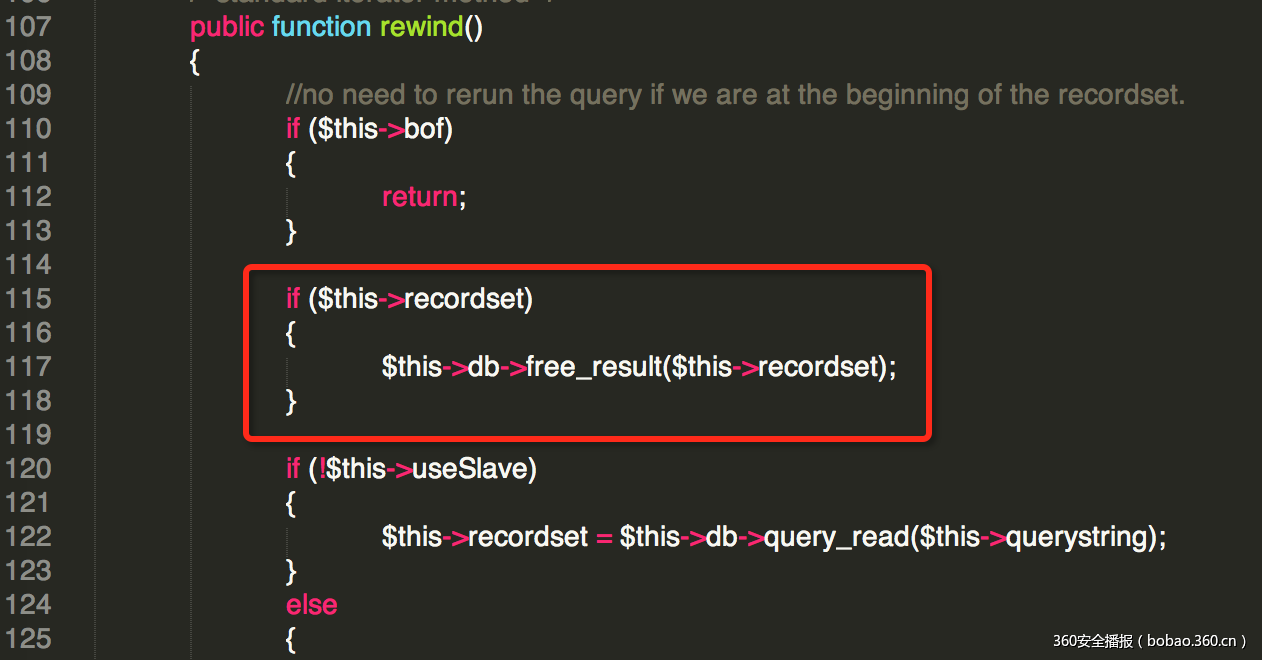The height and width of the screenshot is (660, 1262).
Task: Click the 'public' keyword on line 107
Action: [x=227, y=27]
